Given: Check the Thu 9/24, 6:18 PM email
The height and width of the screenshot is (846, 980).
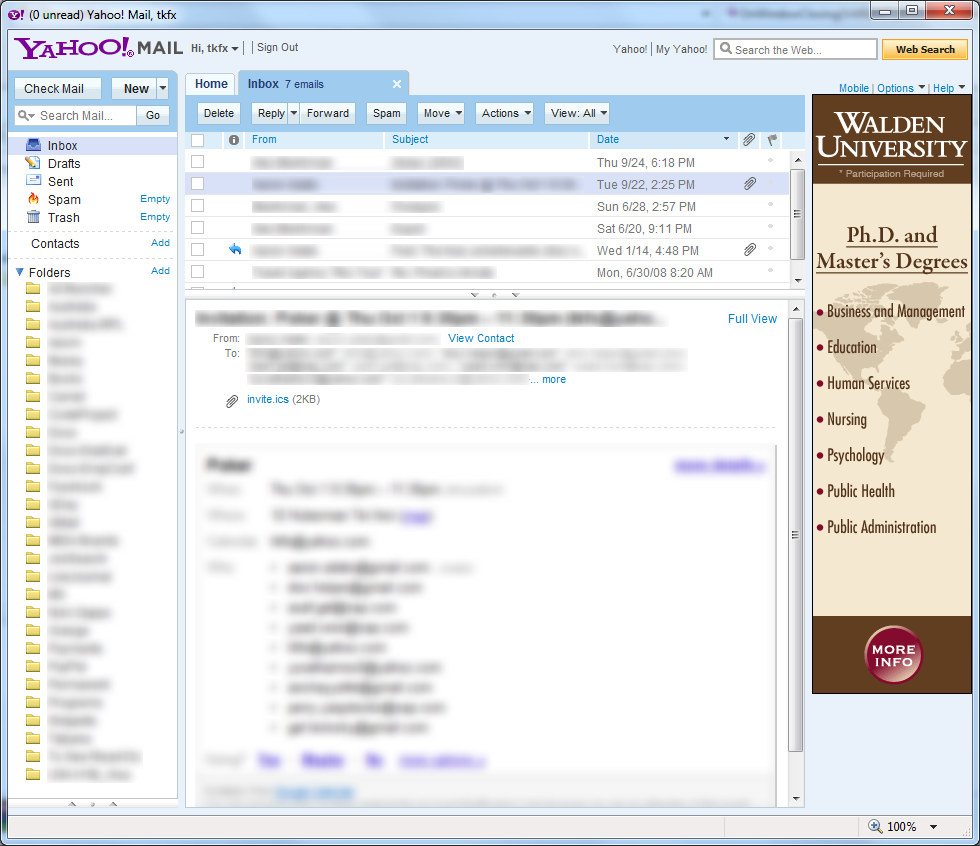Looking at the screenshot, I should (x=198, y=161).
